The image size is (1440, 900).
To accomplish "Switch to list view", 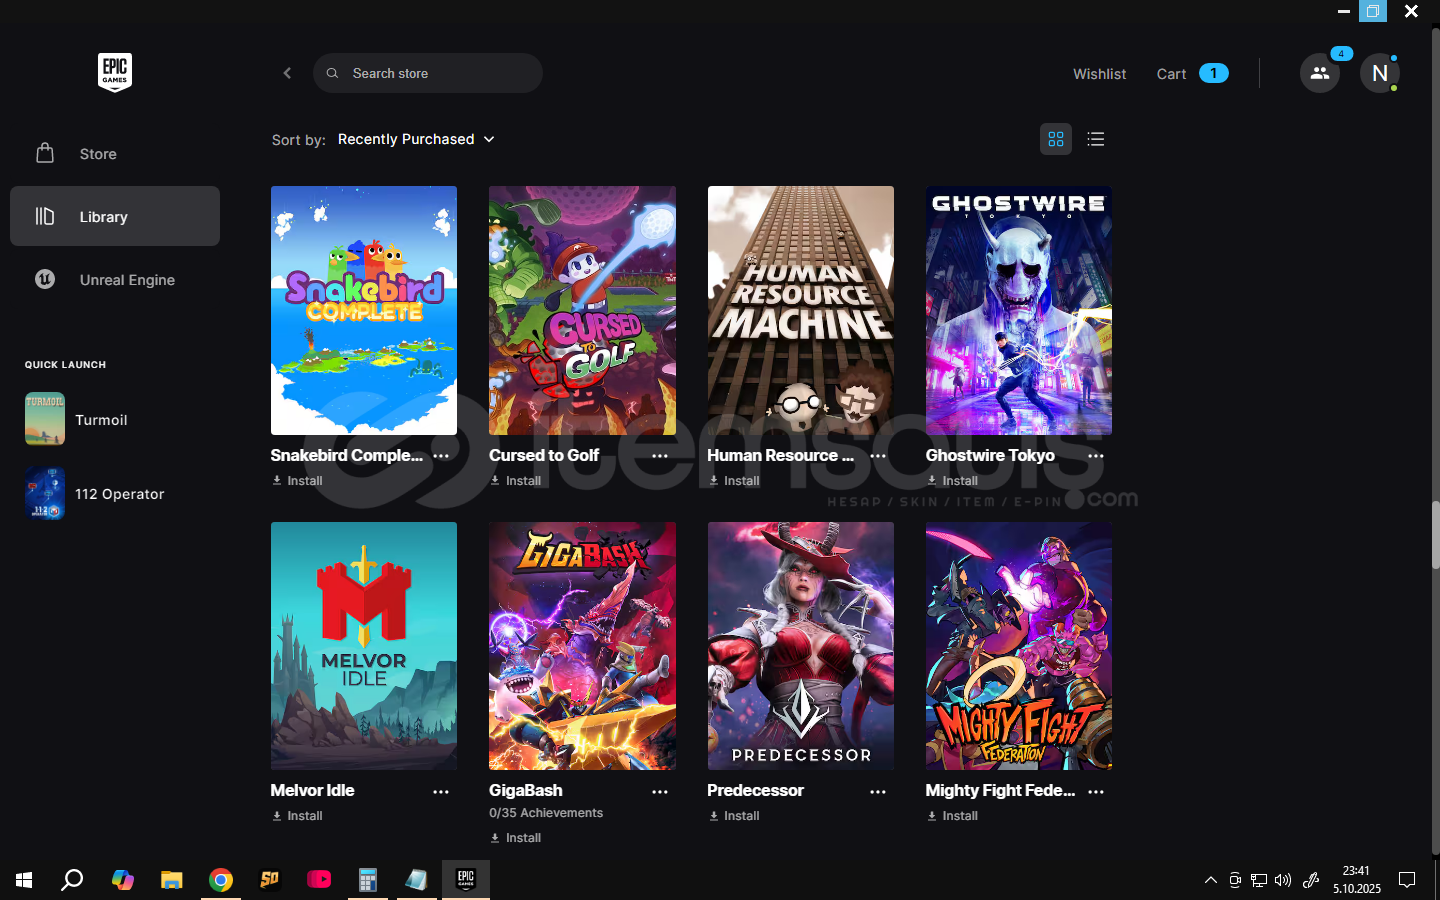I will (x=1096, y=139).
